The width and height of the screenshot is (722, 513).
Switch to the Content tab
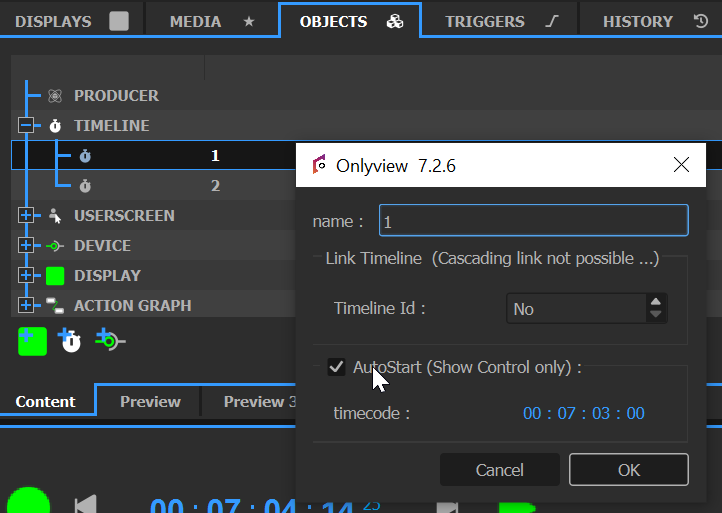pyautogui.click(x=46, y=402)
